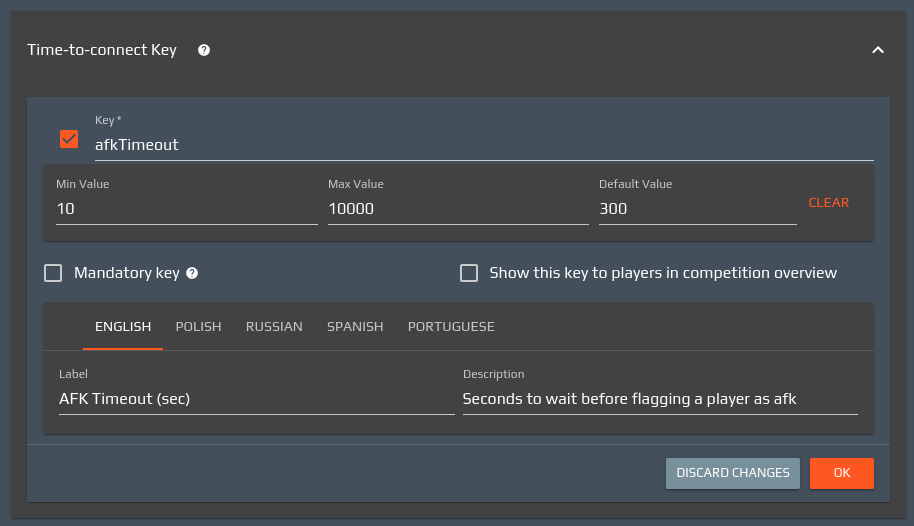The height and width of the screenshot is (526, 914).
Task: Select the Portuguese language tab
Action: pos(451,327)
